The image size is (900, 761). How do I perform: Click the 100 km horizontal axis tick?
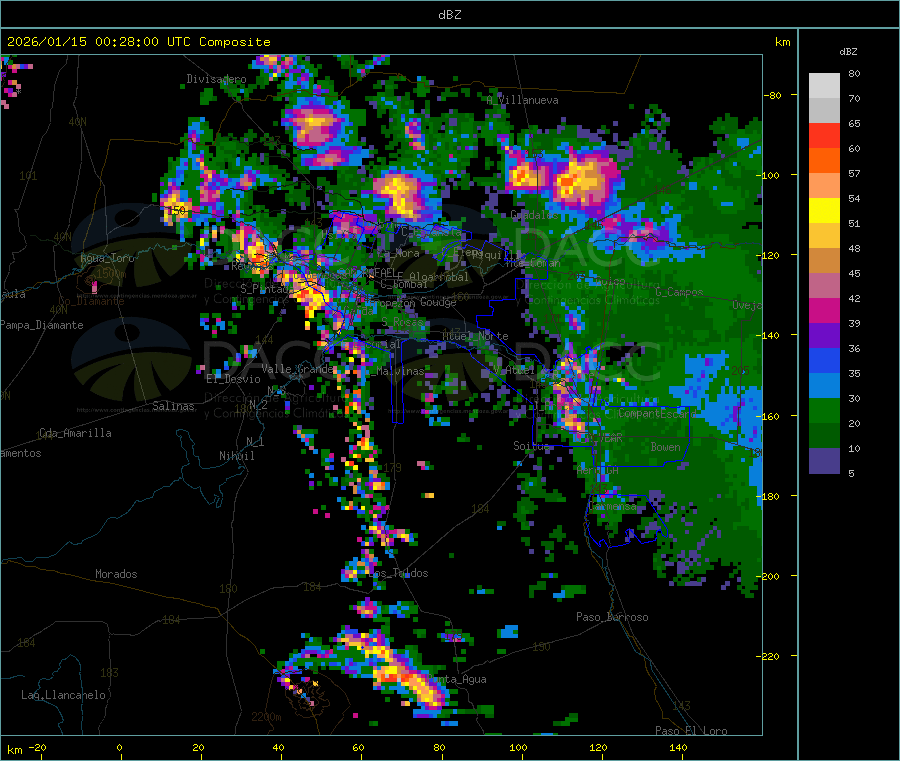coord(518,747)
